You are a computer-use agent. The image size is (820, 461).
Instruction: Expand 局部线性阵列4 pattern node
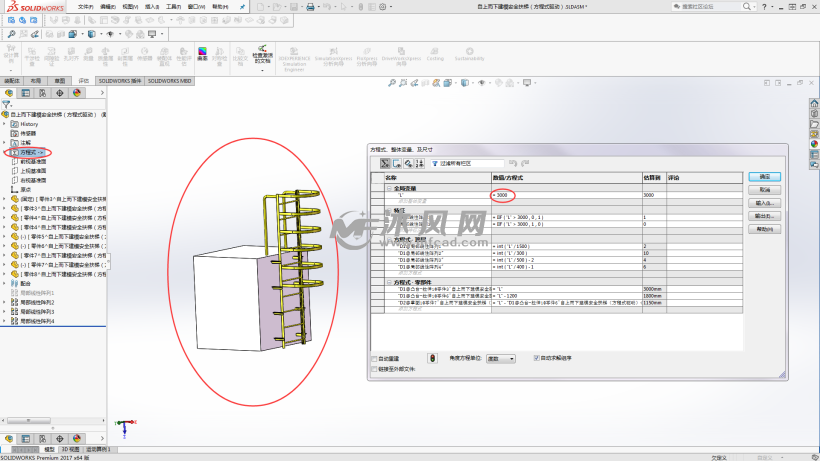(x=5, y=321)
